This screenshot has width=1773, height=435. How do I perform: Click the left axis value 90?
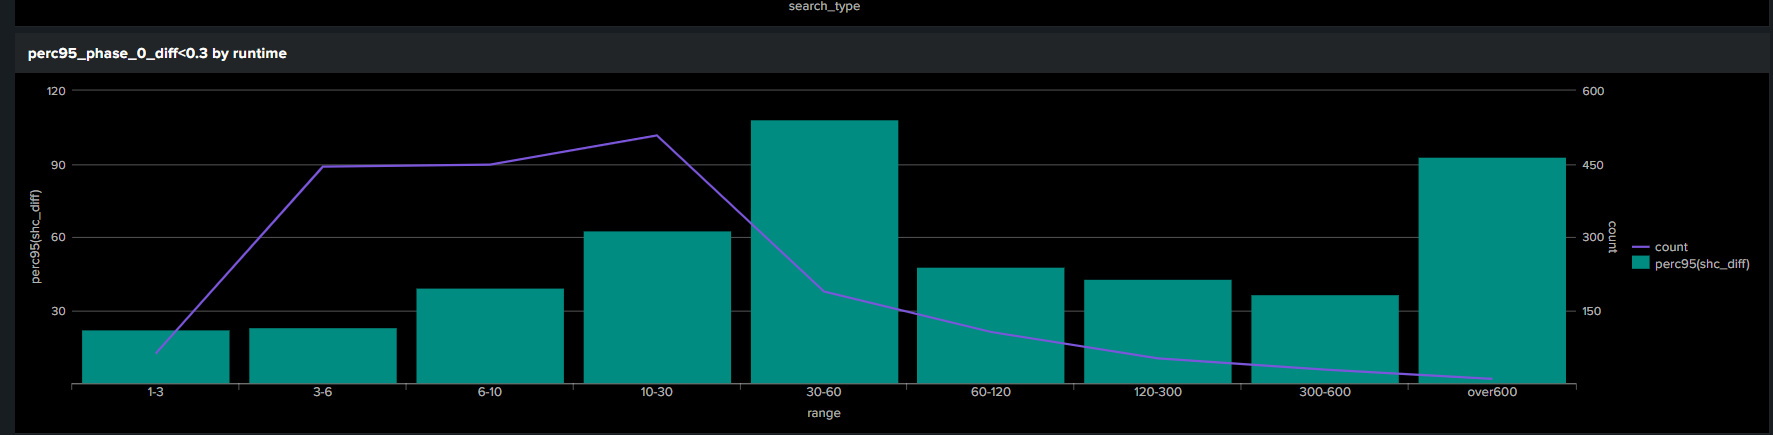coord(59,165)
